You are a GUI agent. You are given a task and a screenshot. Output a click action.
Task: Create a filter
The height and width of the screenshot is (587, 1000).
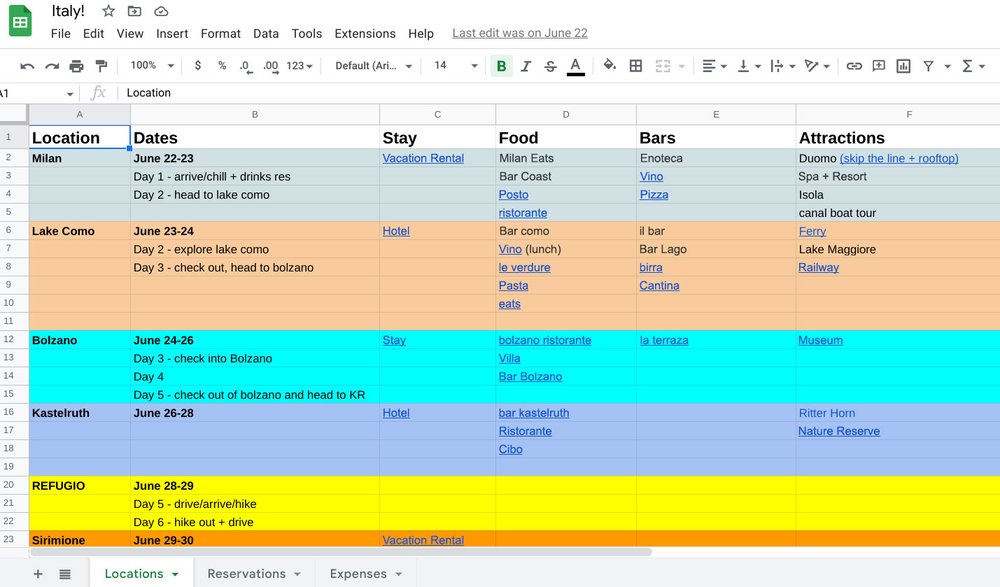click(929, 65)
